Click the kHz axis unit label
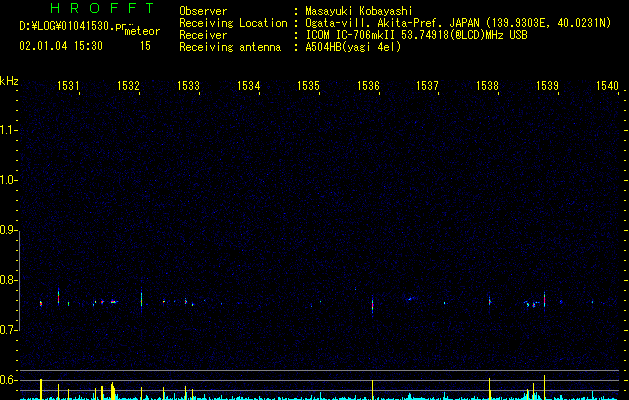The height and width of the screenshot is (400, 629). tap(9, 81)
